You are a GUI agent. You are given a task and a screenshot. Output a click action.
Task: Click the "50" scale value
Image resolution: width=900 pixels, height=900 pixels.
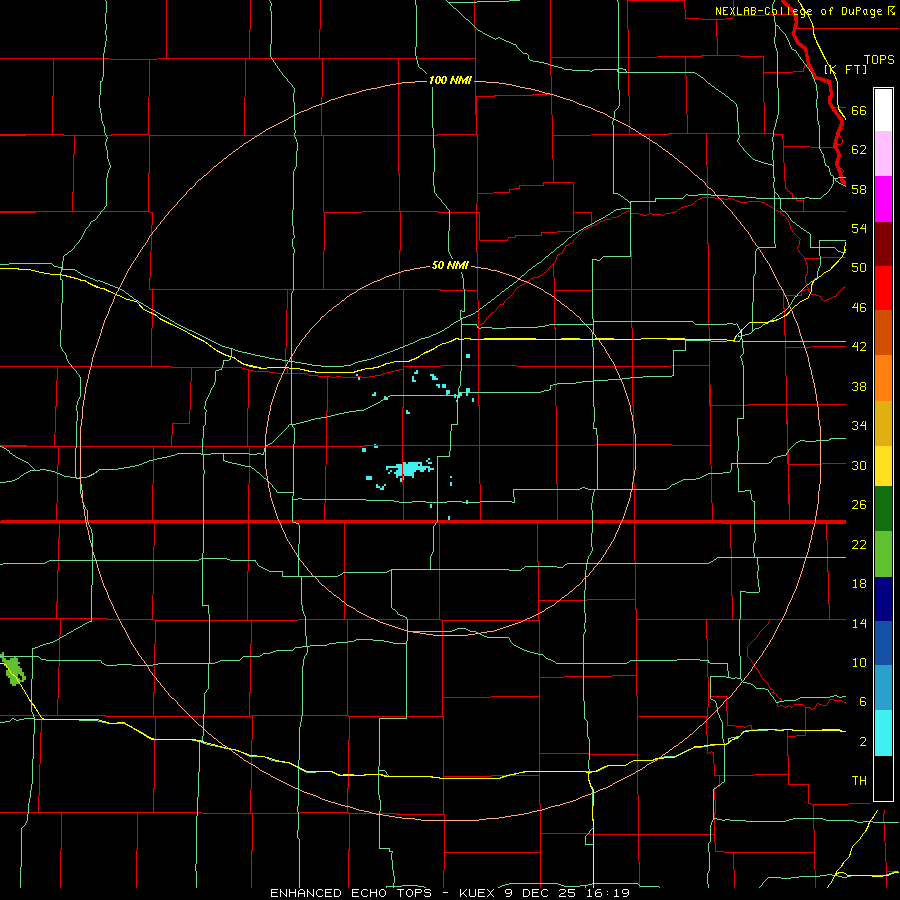click(859, 267)
